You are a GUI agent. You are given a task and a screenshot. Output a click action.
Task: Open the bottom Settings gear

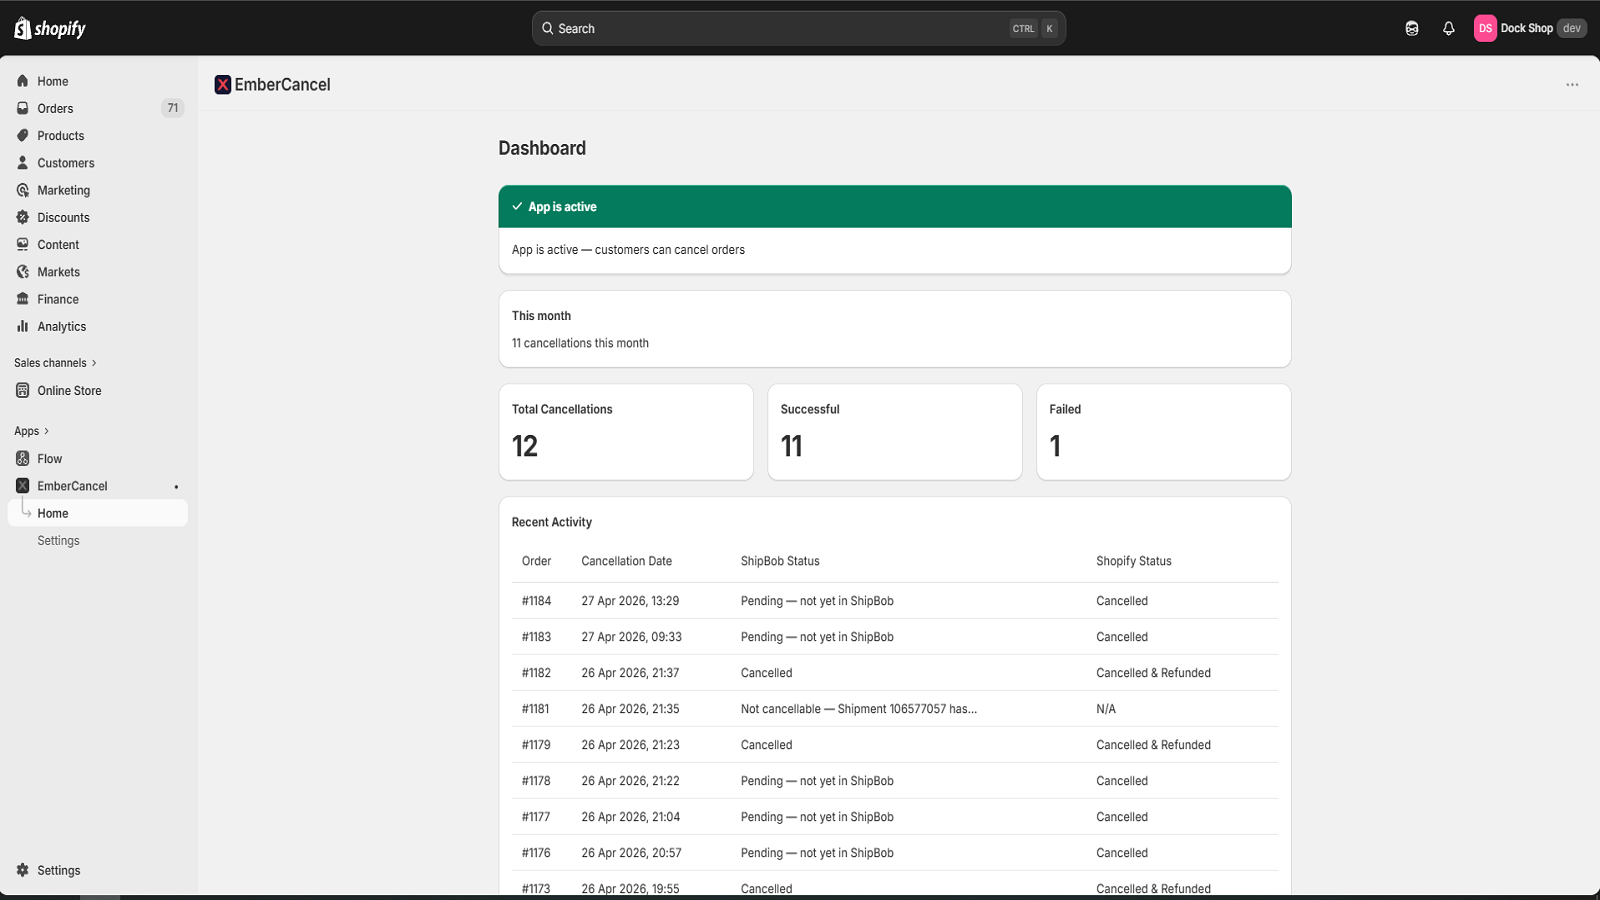point(23,870)
